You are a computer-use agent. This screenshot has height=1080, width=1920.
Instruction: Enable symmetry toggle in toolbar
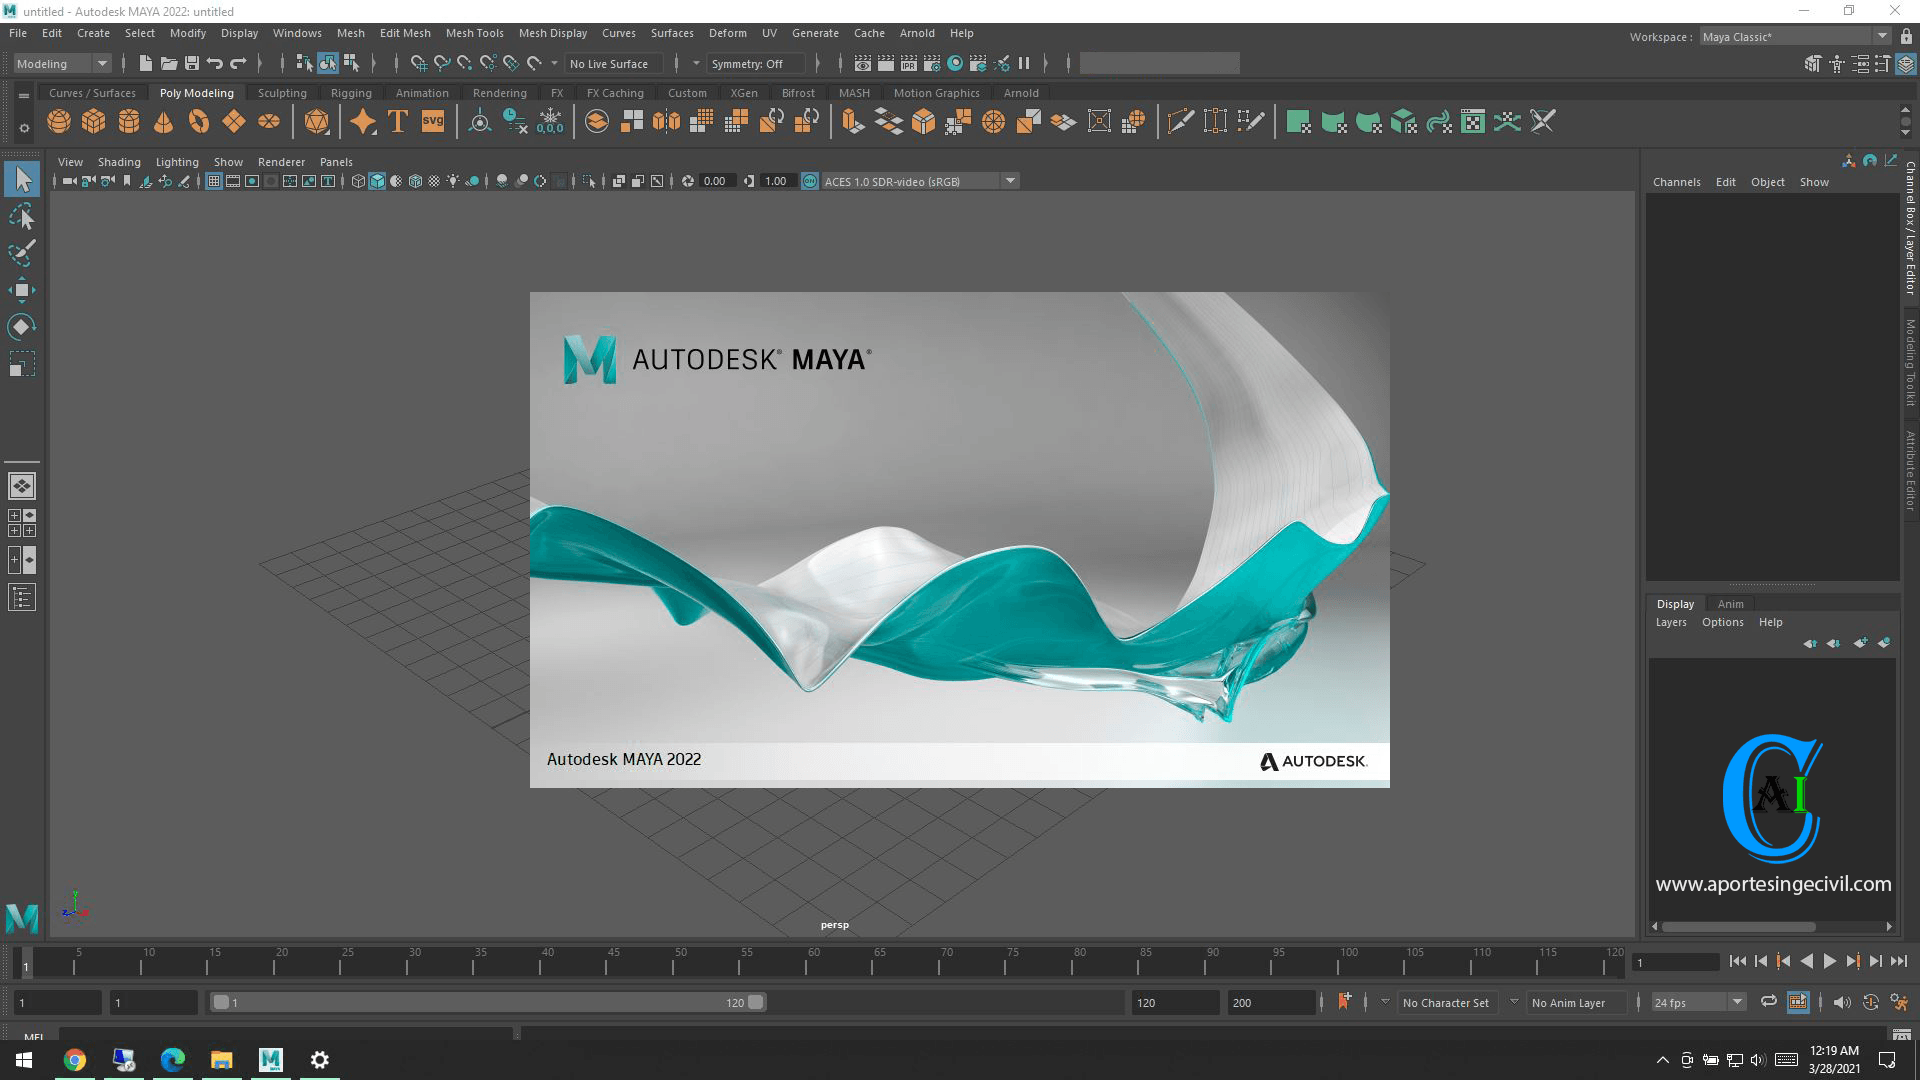point(748,62)
